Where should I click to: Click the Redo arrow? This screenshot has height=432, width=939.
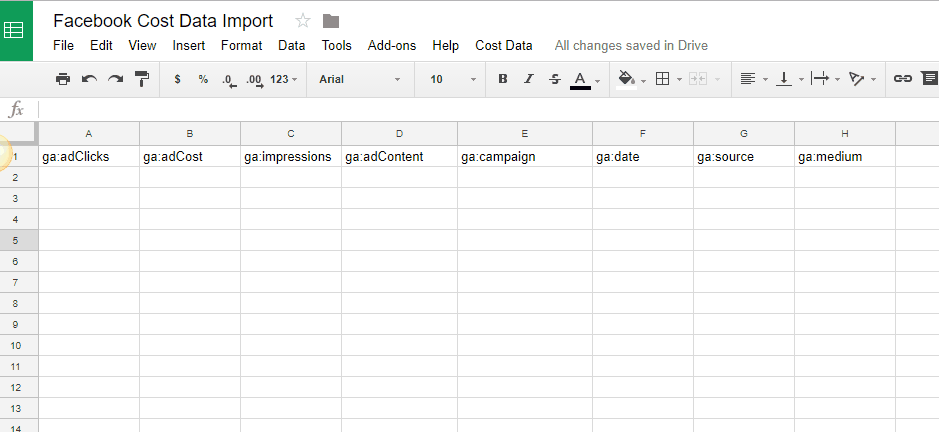pyautogui.click(x=116, y=78)
